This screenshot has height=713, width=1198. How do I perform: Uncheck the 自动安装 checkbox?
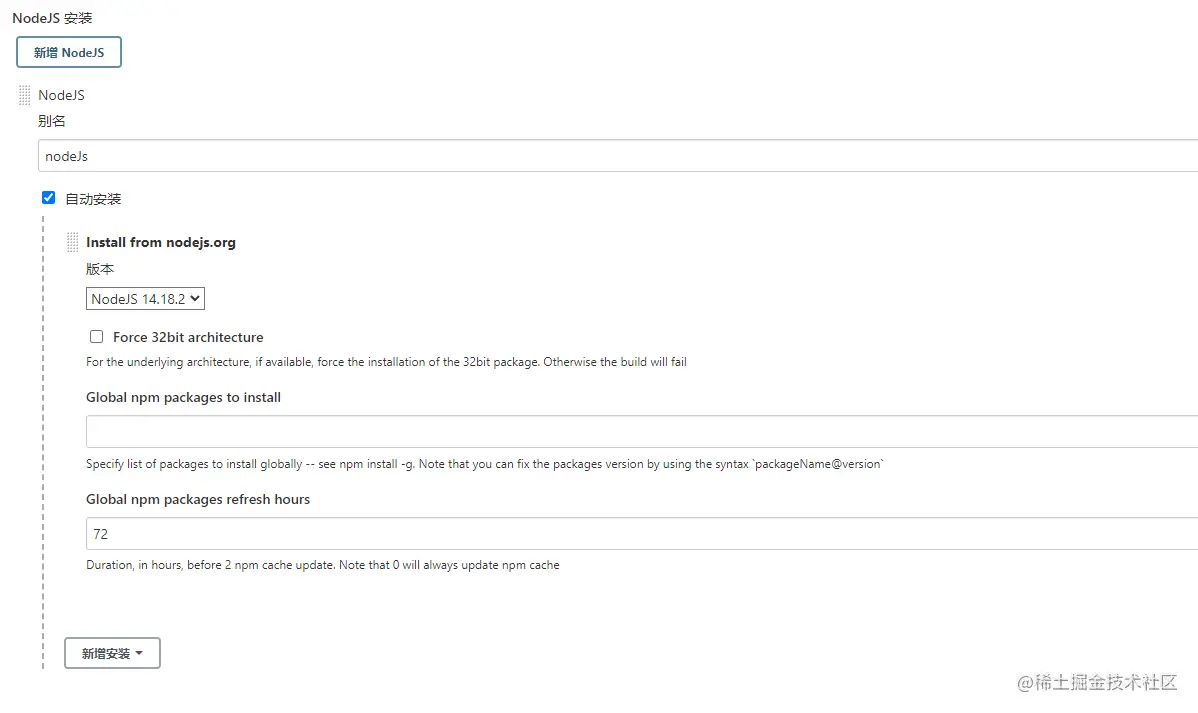click(x=48, y=198)
